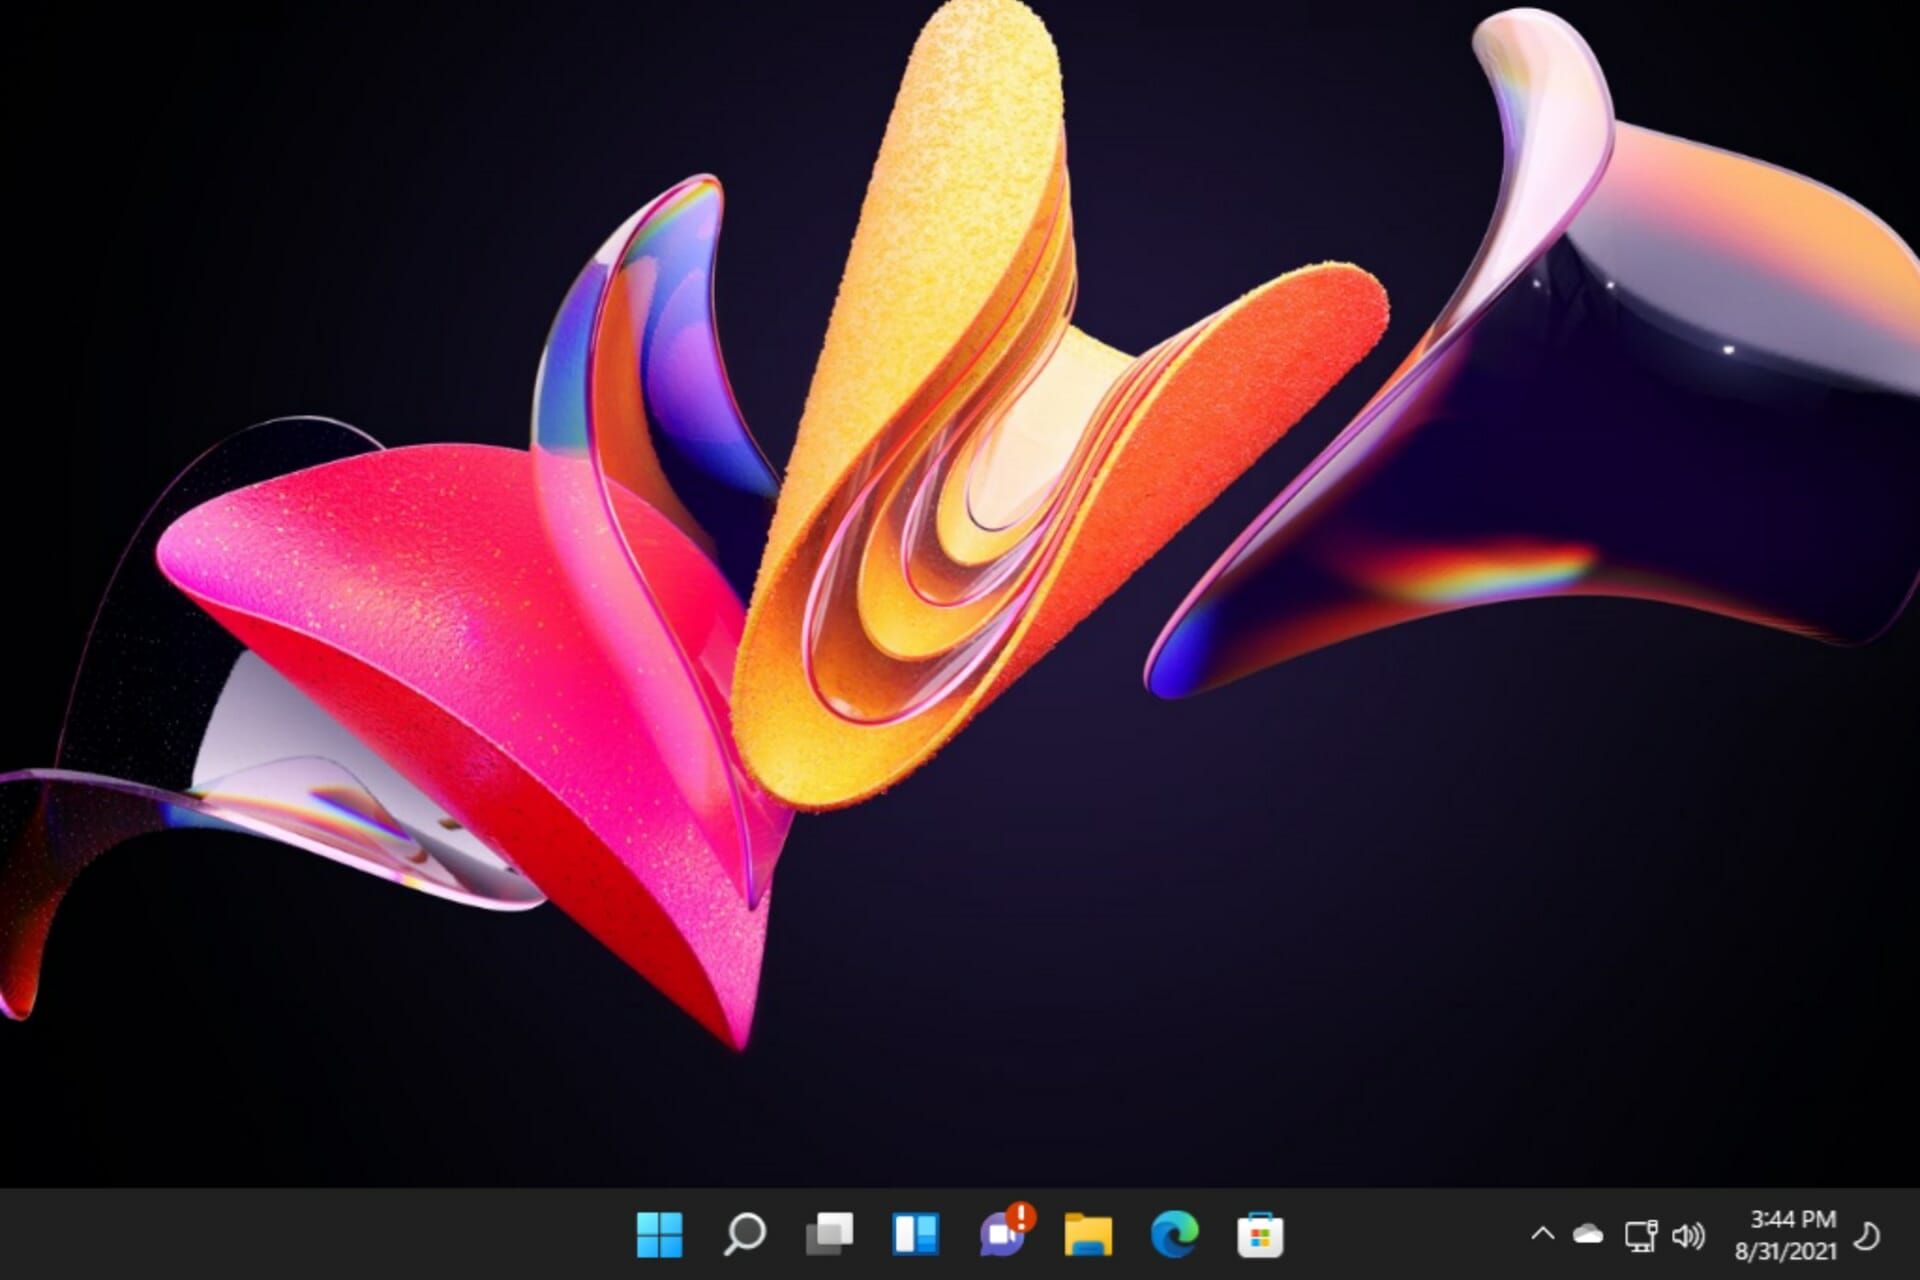Image resolution: width=1920 pixels, height=1280 pixels.
Task: Expand hidden tray icons chevron
Action: tap(1542, 1235)
